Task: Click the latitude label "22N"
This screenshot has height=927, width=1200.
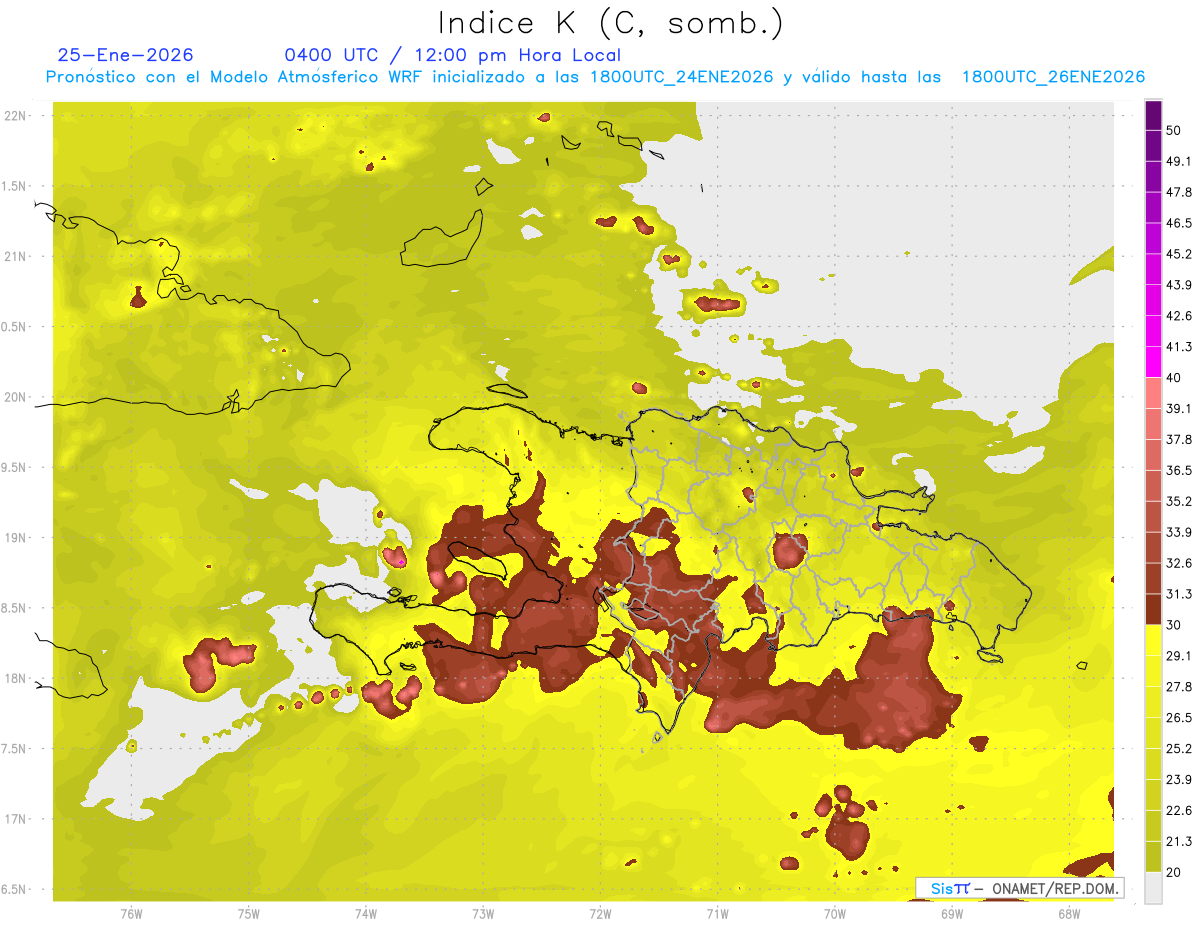Action: pyautogui.click(x=14, y=116)
